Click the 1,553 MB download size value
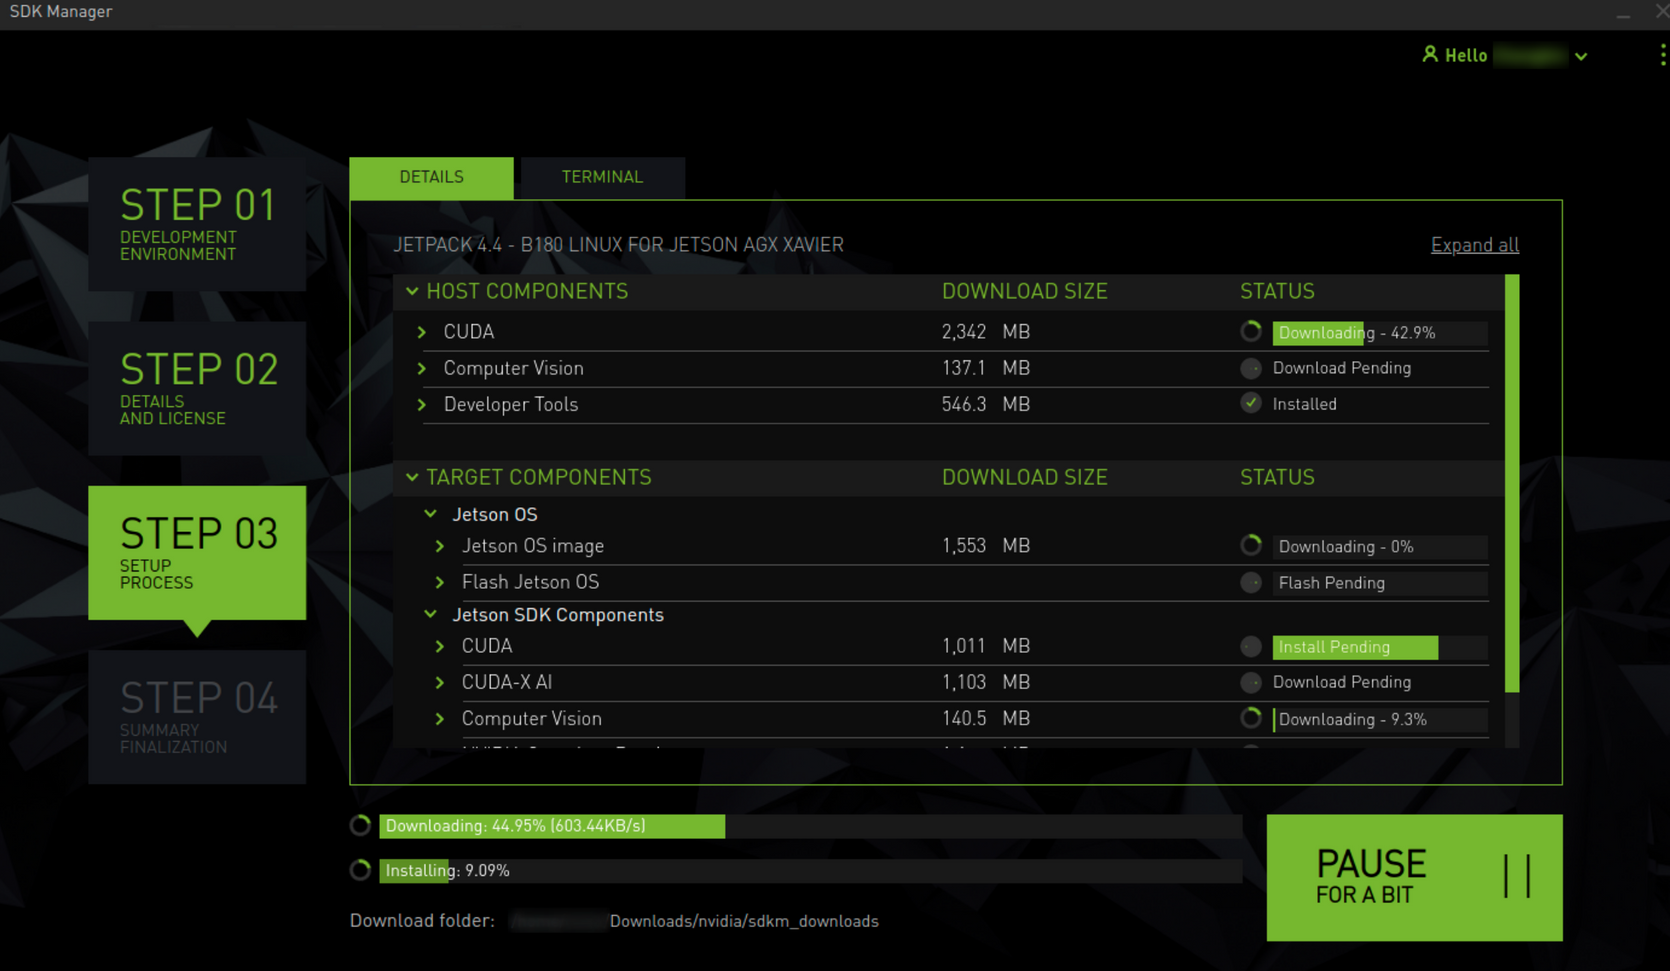Viewport: 1670px width, 971px height. pyautogui.click(x=986, y=546)
